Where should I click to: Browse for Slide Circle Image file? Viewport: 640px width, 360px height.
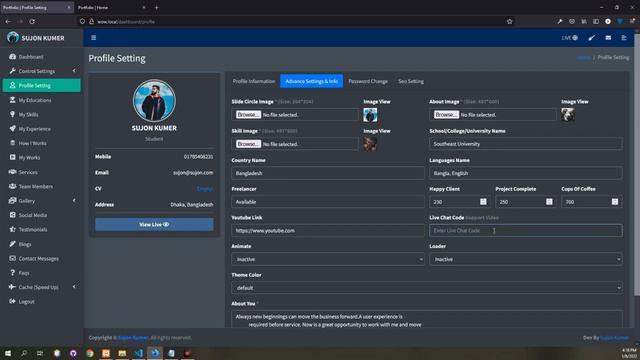coord(248,115)
